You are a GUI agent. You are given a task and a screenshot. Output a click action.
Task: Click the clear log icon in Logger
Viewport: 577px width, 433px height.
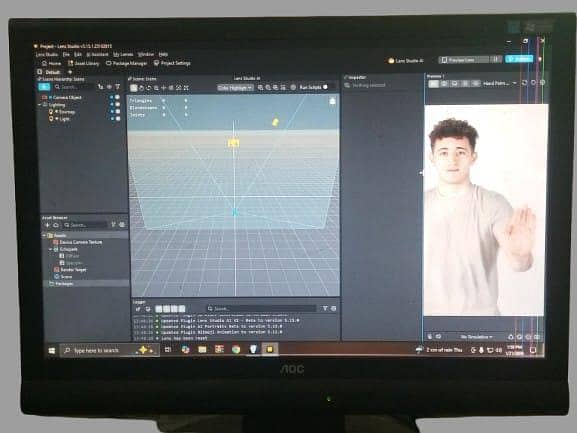click(138, 309)
